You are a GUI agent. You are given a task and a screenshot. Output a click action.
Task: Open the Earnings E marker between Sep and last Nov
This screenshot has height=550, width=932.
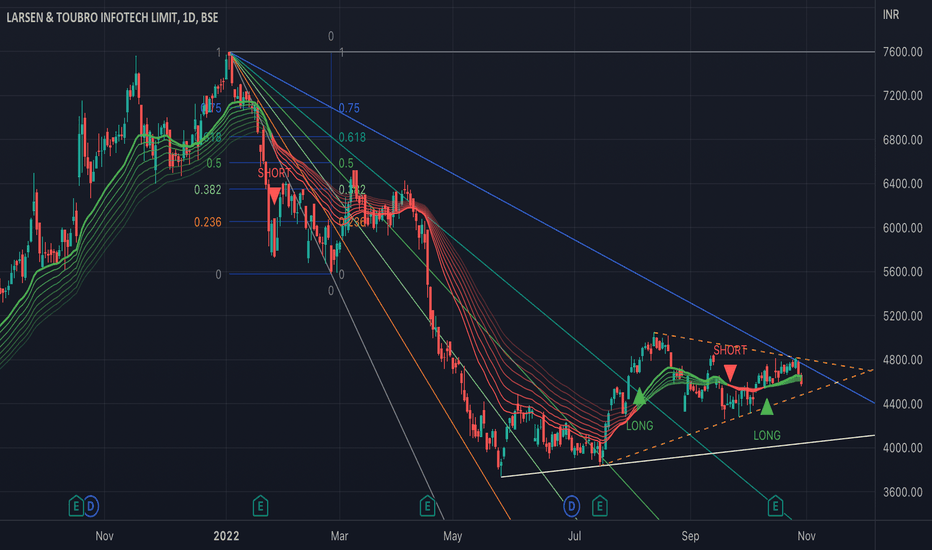[774, 506]
